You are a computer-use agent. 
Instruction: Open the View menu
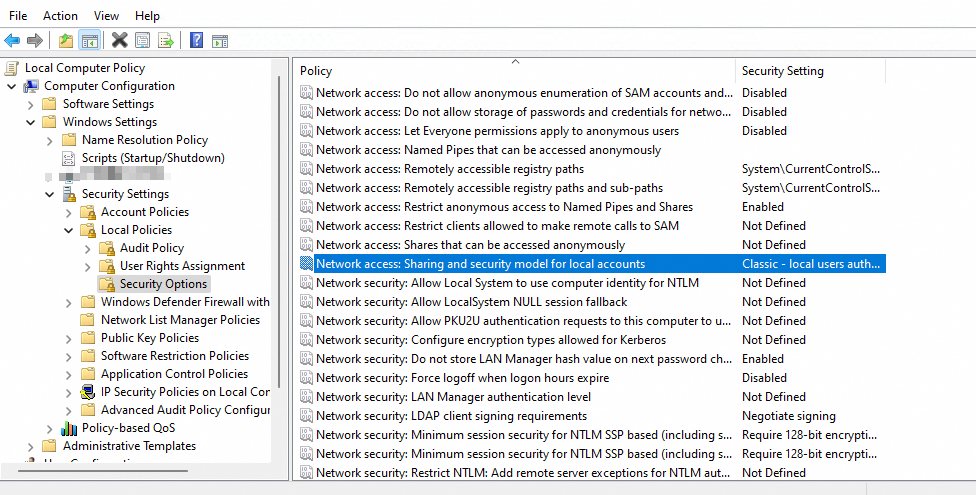tap(106, 16)
